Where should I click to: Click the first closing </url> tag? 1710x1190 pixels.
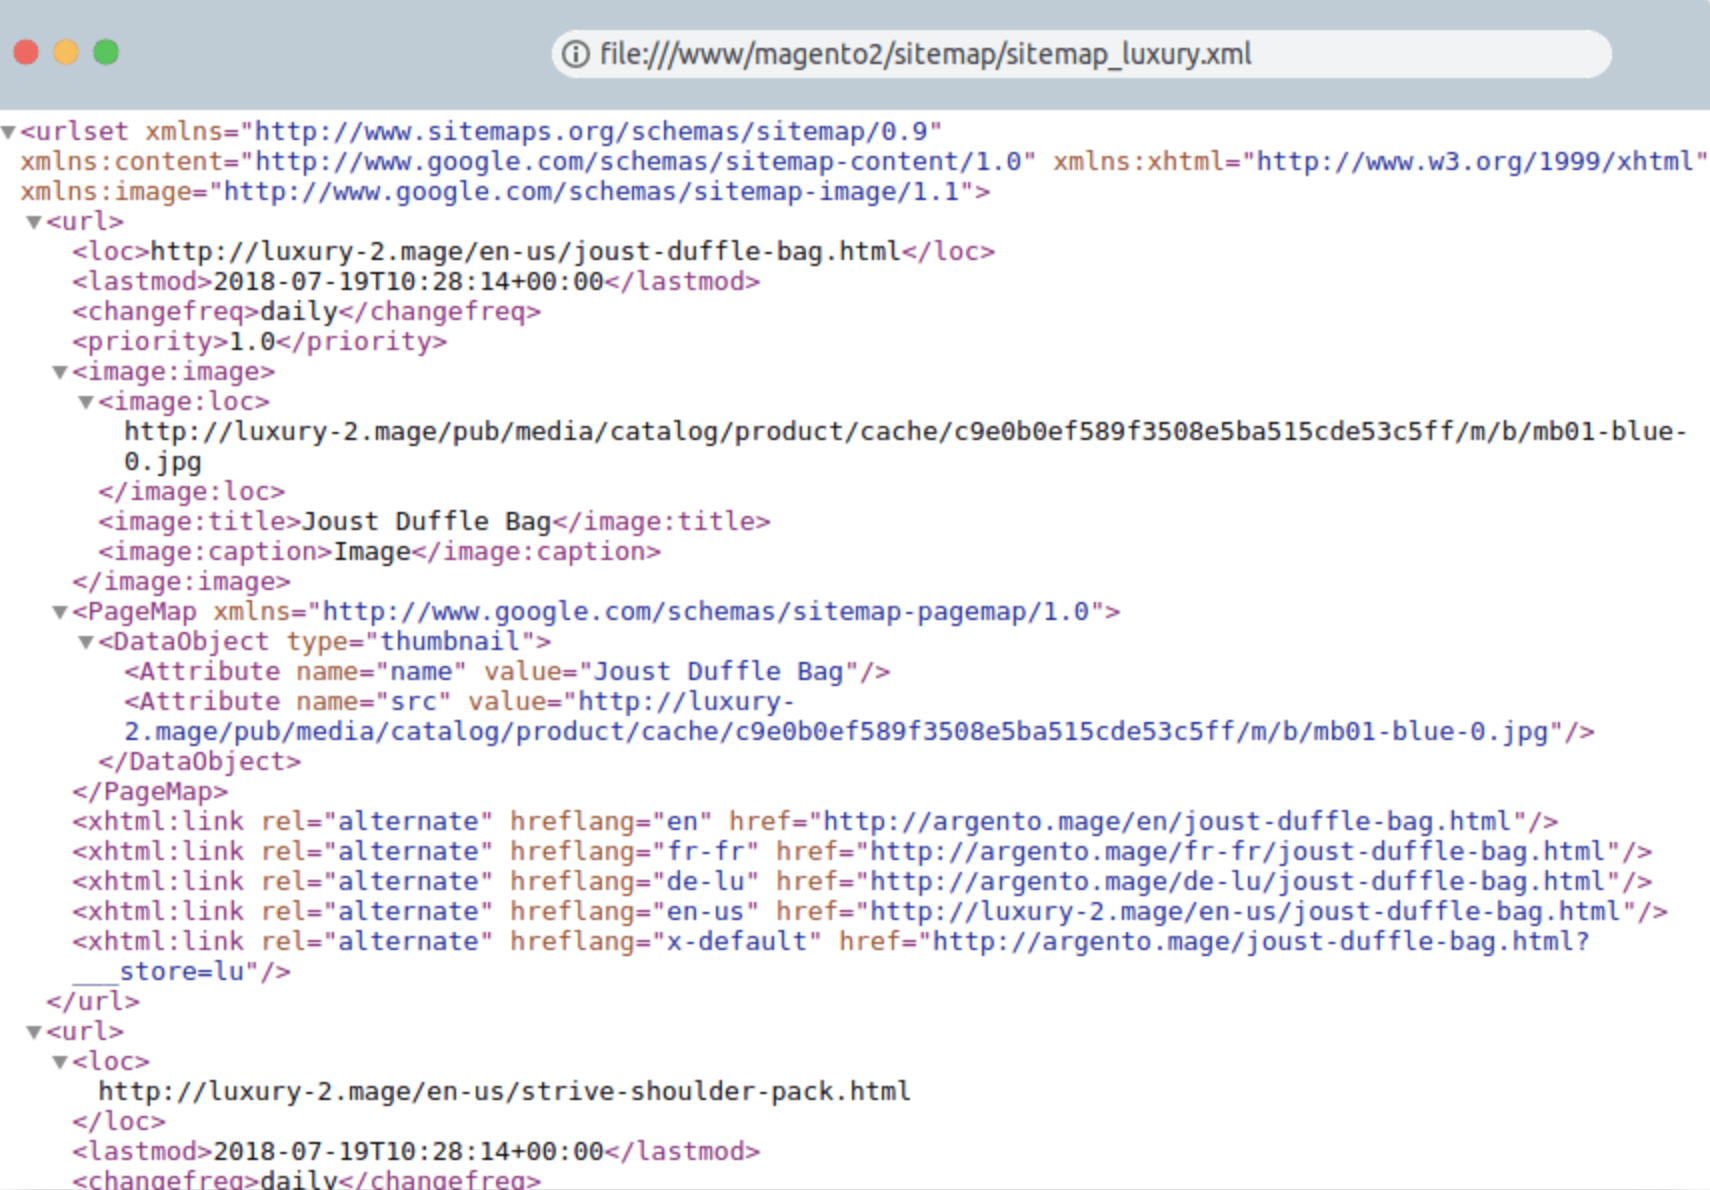coord(93,1002)
